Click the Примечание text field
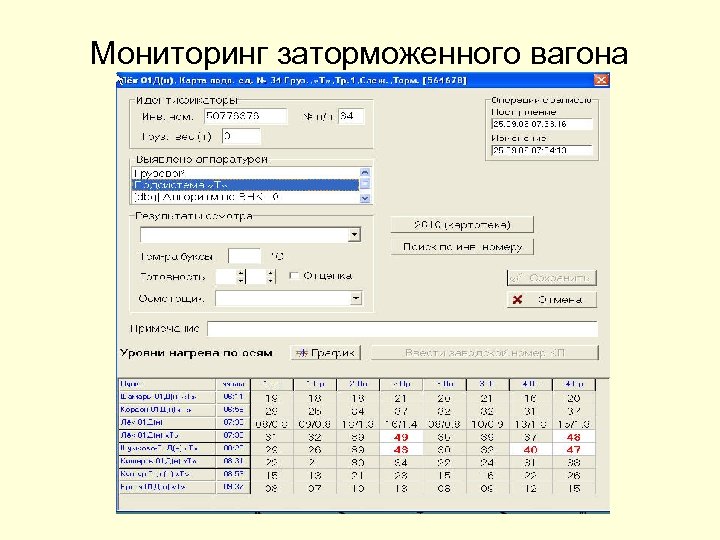The width and height of the screenshot is (720, 540). coord(402,329)
